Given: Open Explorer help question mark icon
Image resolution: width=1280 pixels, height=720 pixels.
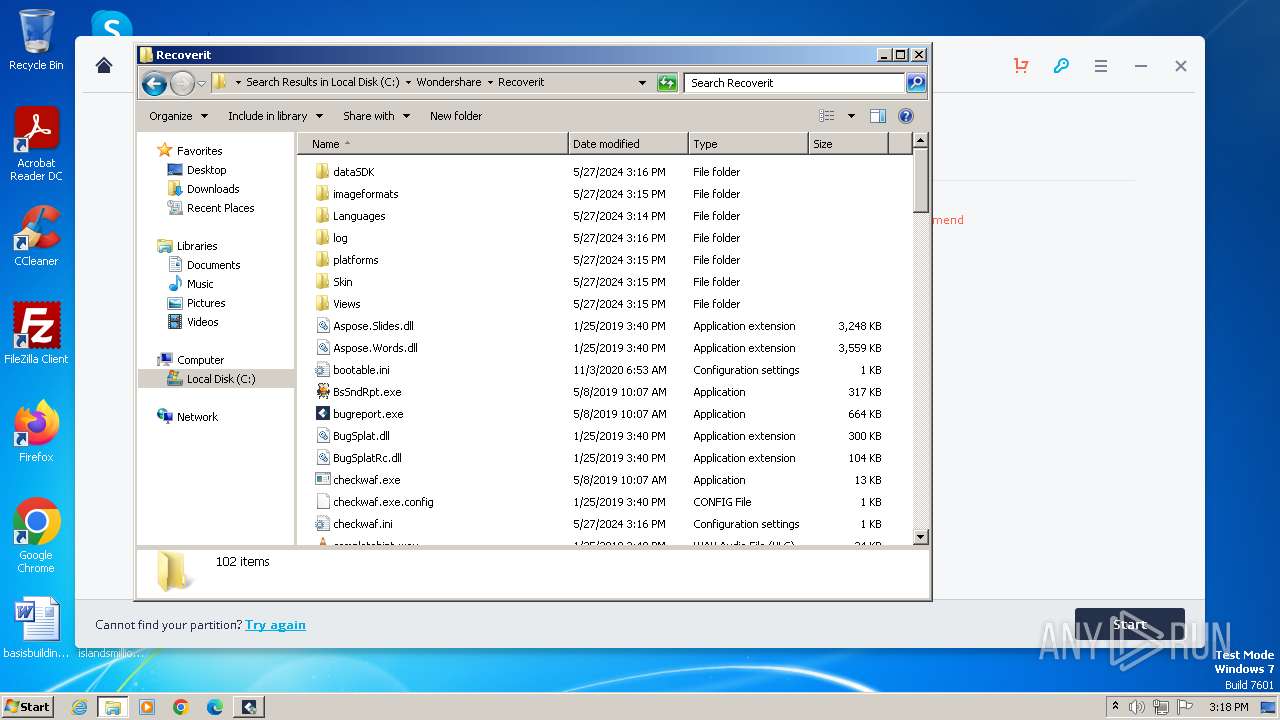Looking at the screenshot, I should pos(906,116).
